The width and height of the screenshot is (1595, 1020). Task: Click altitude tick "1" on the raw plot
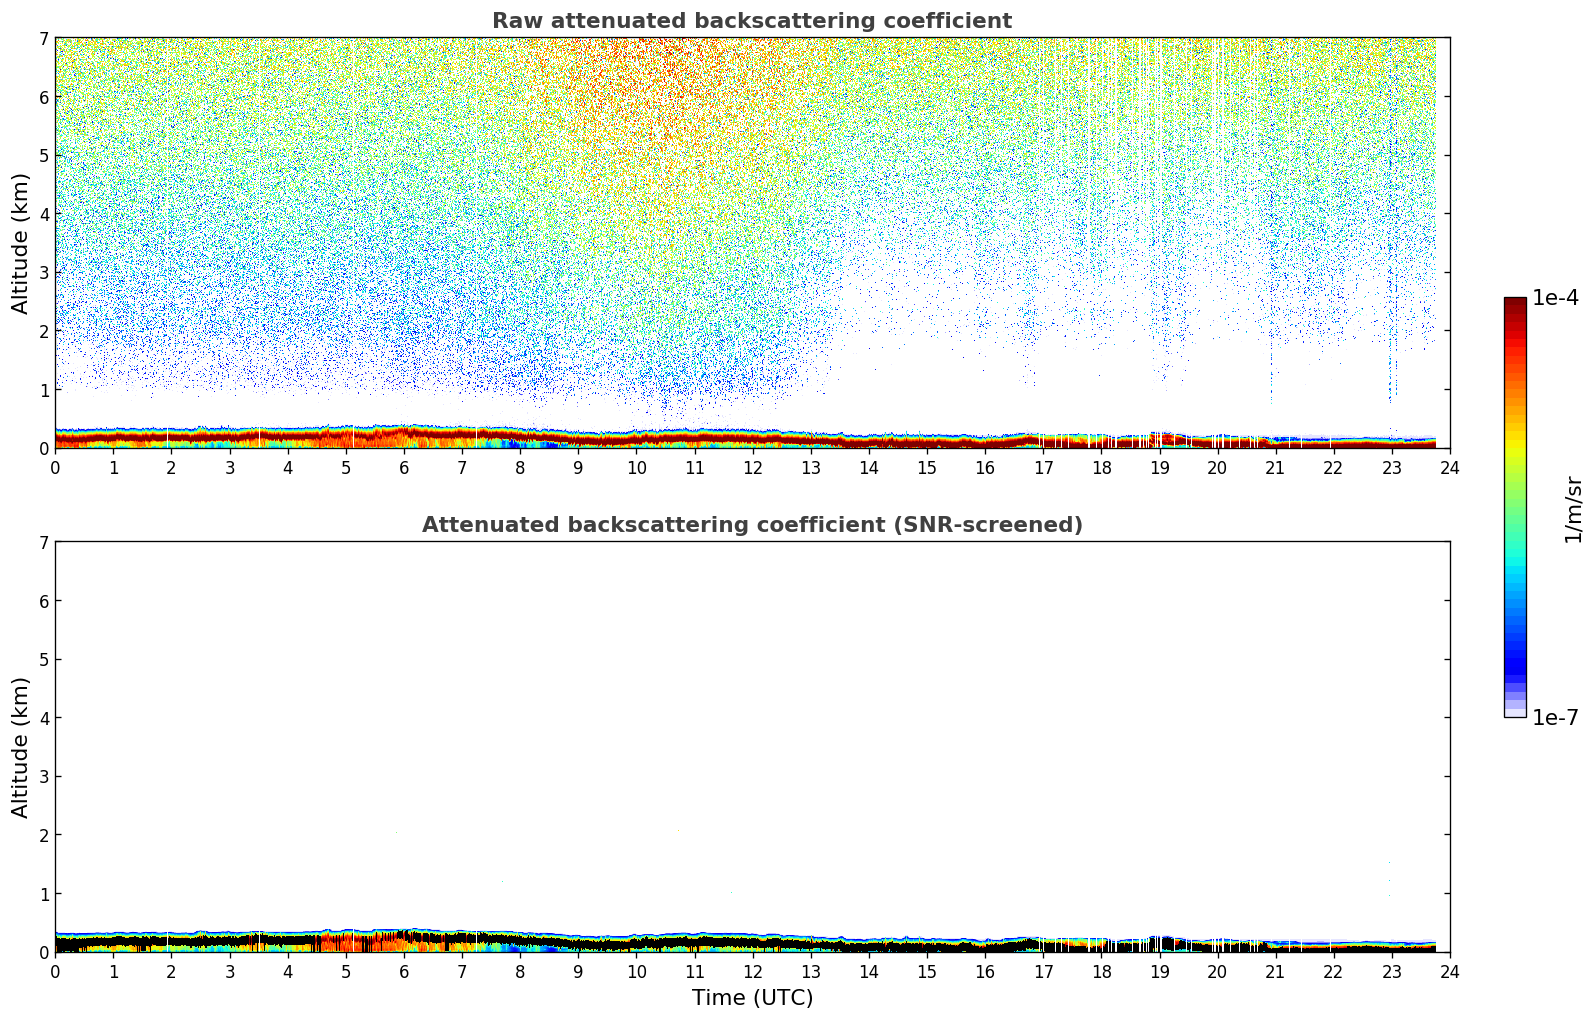coord(44,390)
